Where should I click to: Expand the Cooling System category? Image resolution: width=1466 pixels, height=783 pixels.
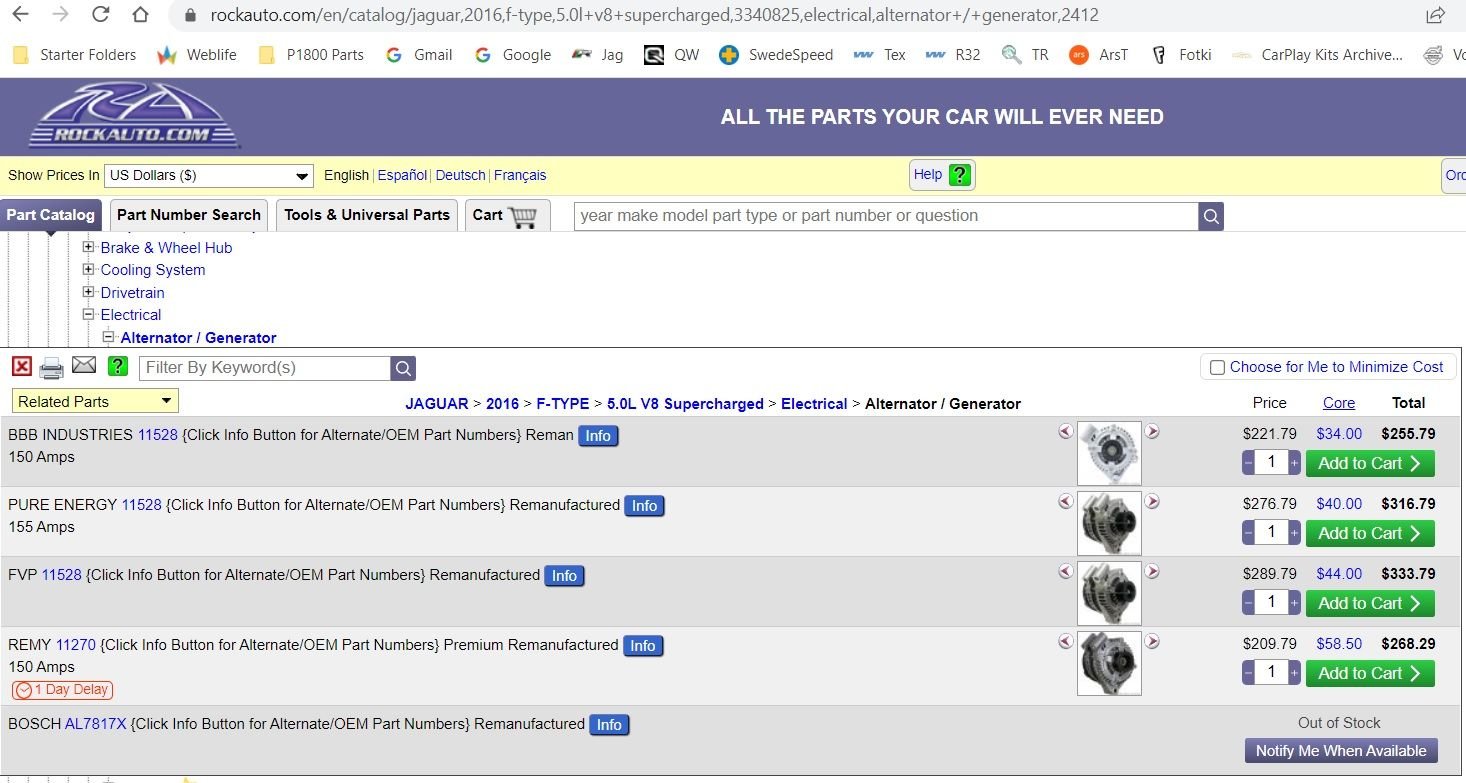tap(89, 270)
